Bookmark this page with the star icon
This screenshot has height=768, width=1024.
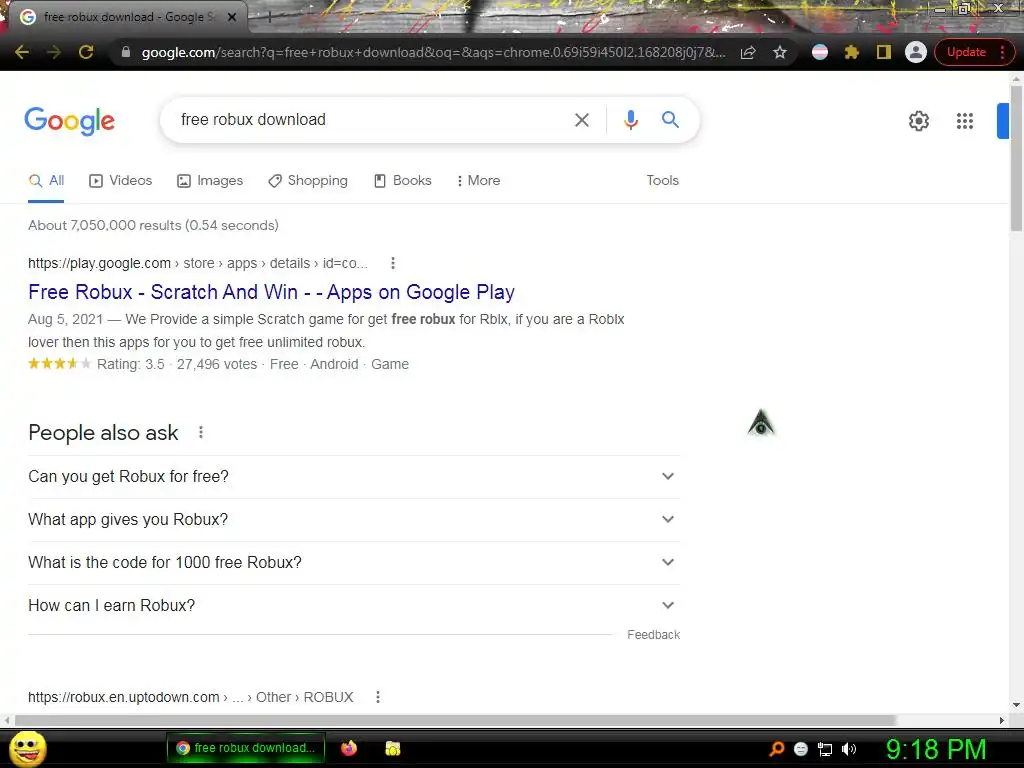pos(780,52)
